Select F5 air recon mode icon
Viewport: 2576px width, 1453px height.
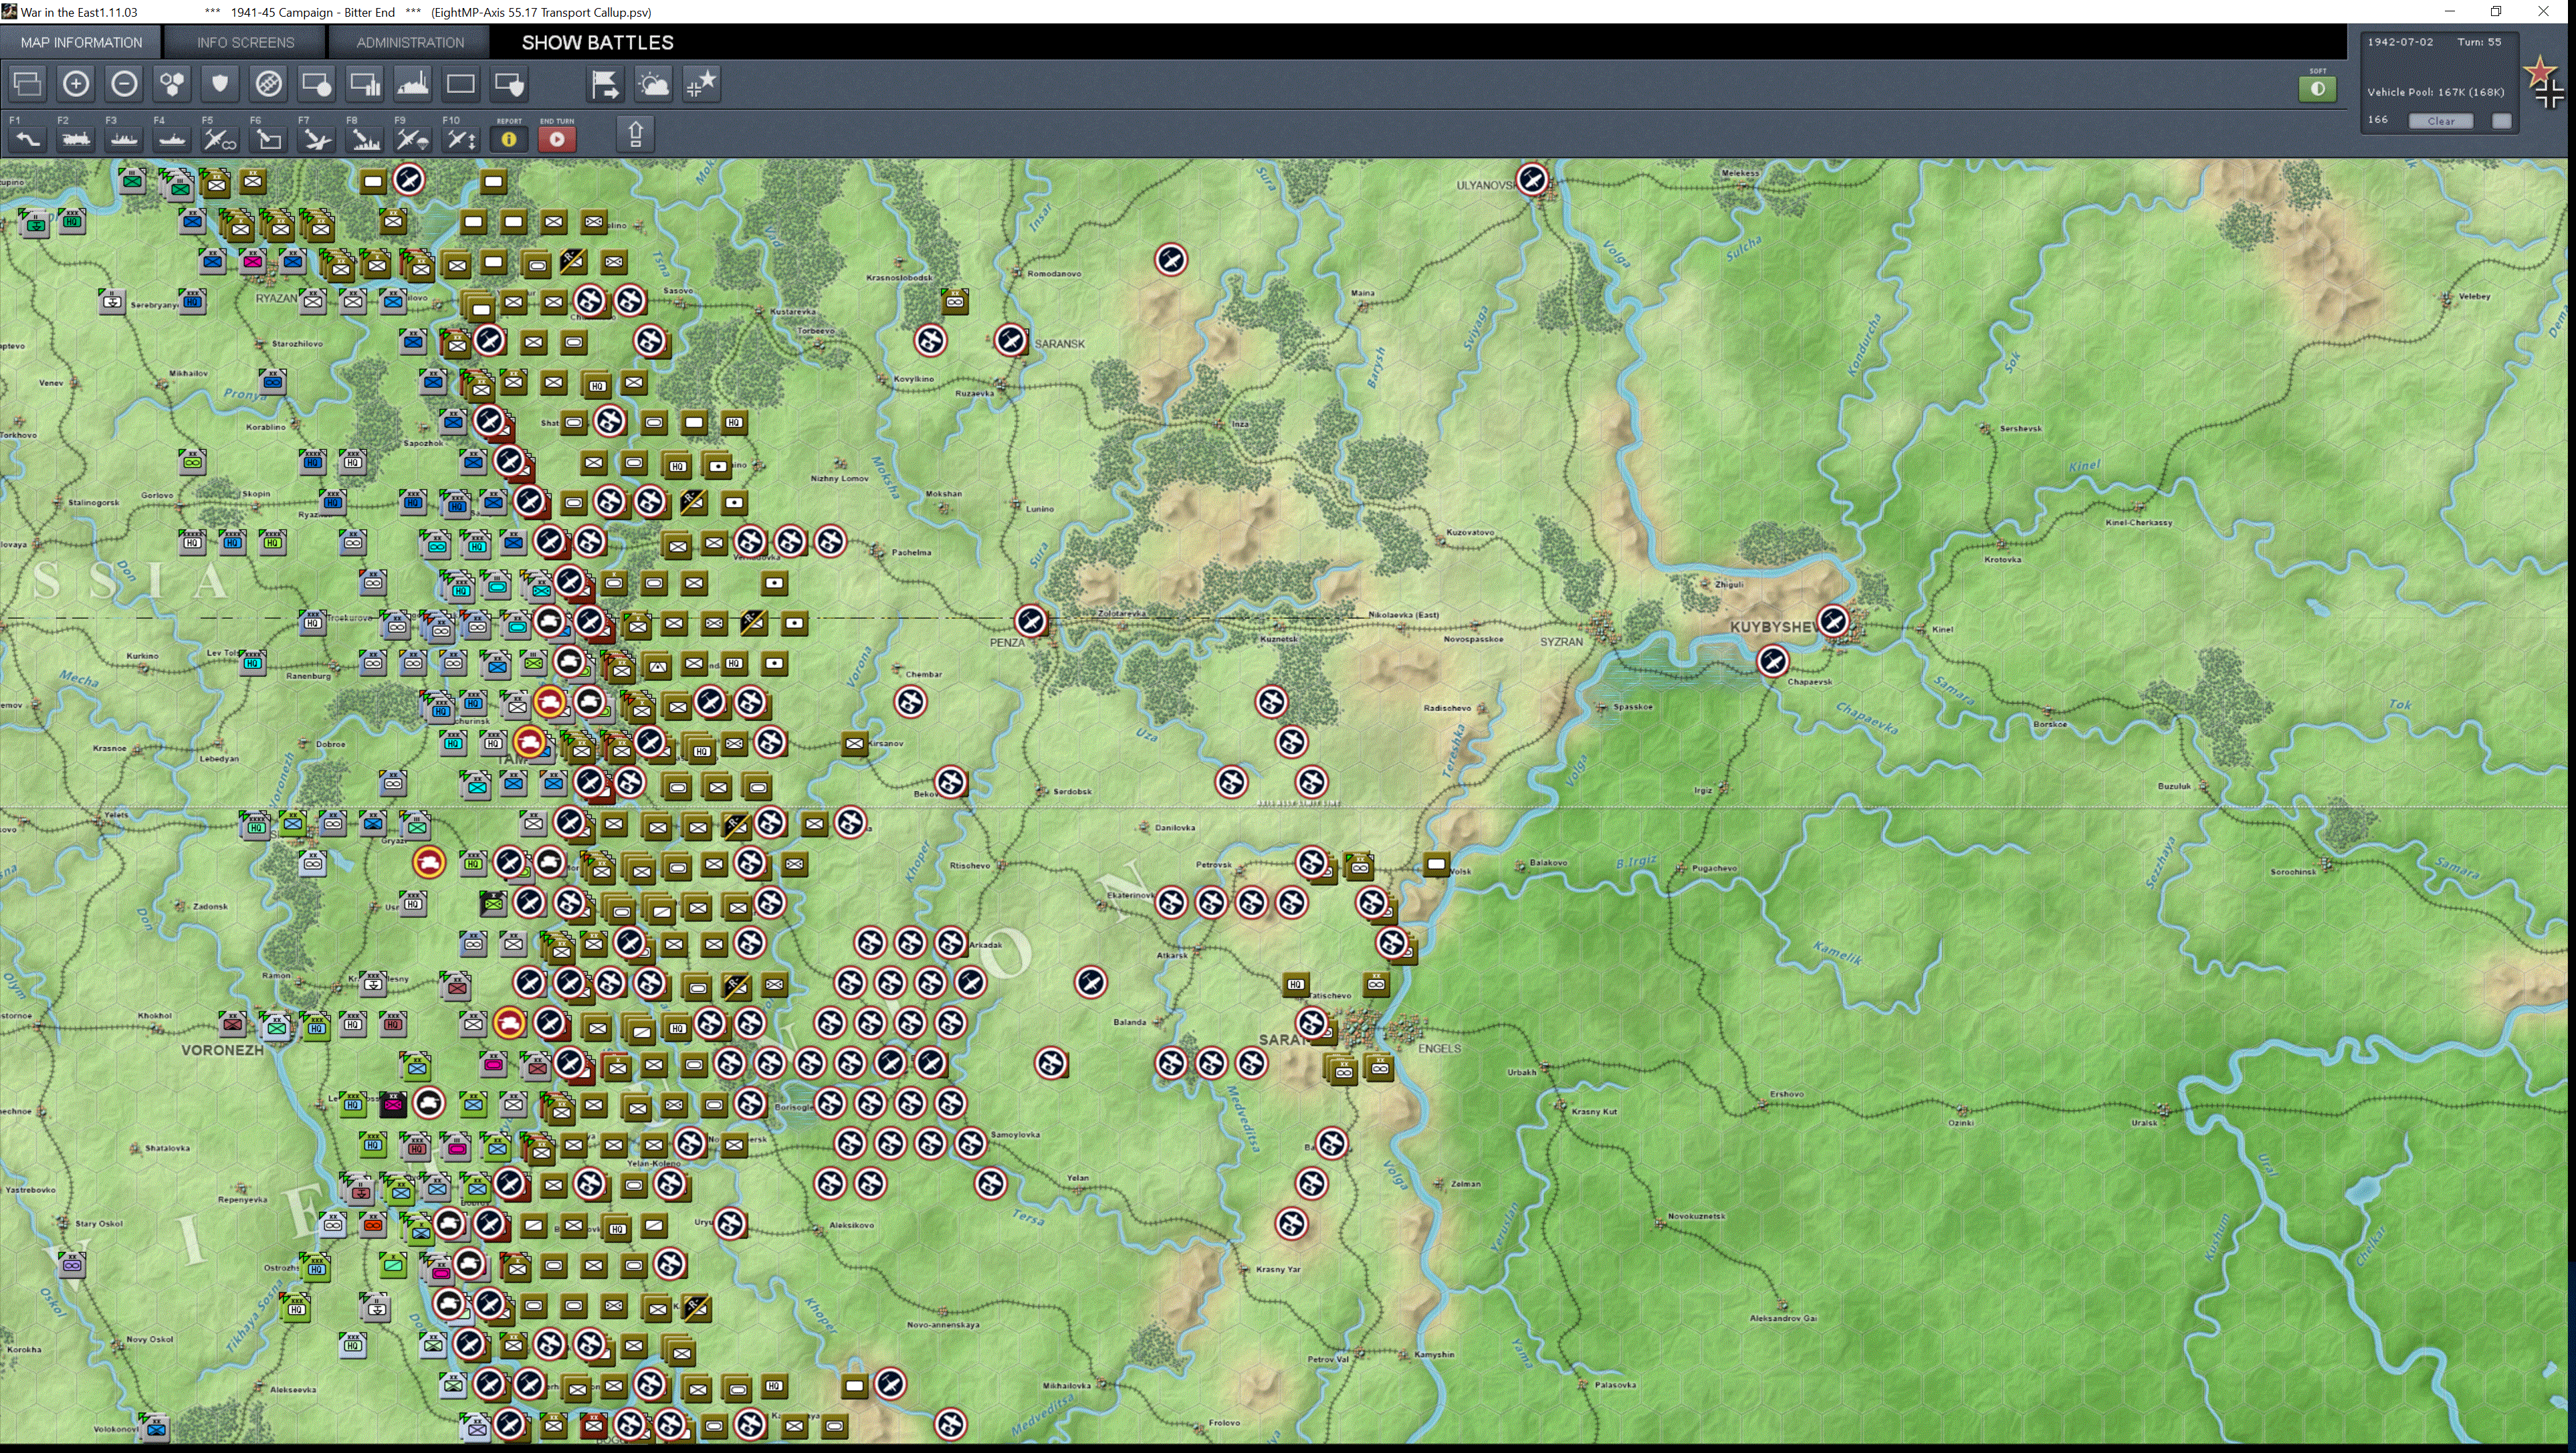pyautogui.click(x=220, y=139)
